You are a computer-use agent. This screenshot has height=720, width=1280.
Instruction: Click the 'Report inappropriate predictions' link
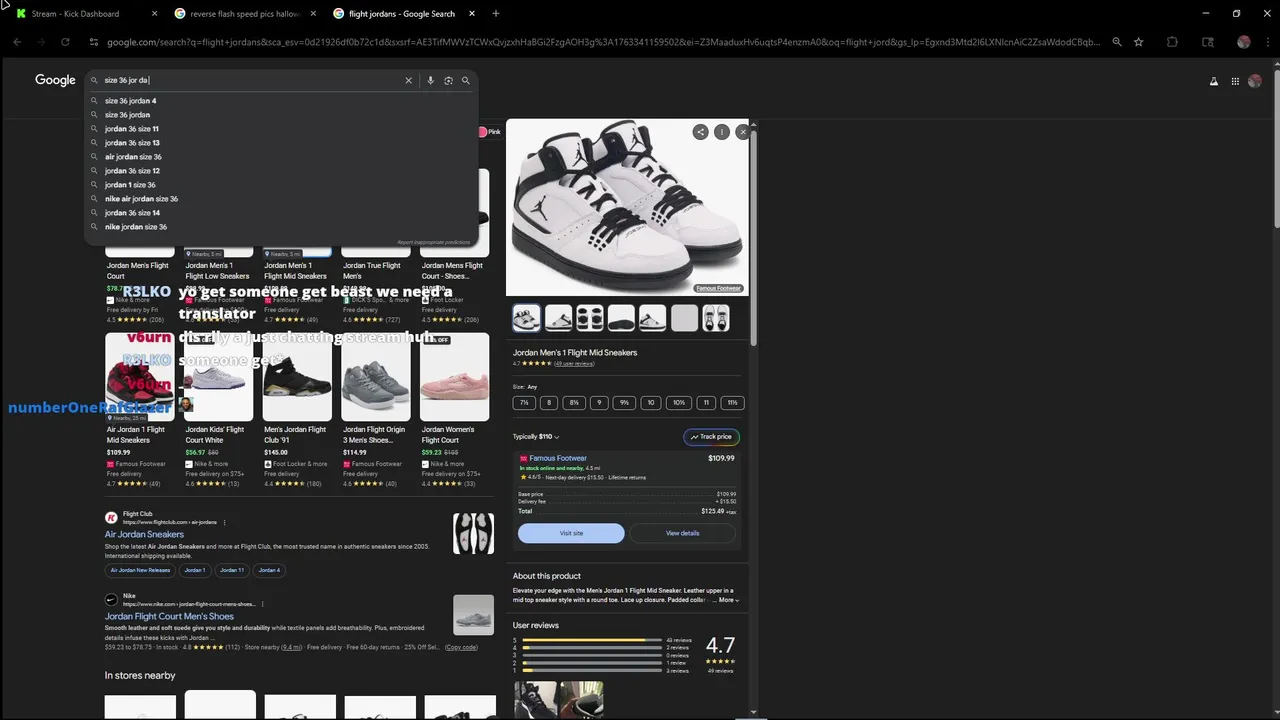click(x=433, y=242)
